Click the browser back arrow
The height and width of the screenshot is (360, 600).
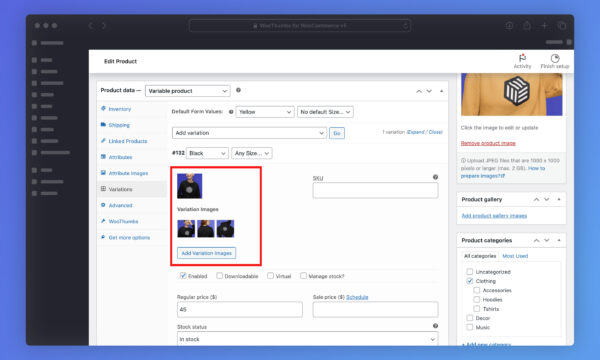91,26
